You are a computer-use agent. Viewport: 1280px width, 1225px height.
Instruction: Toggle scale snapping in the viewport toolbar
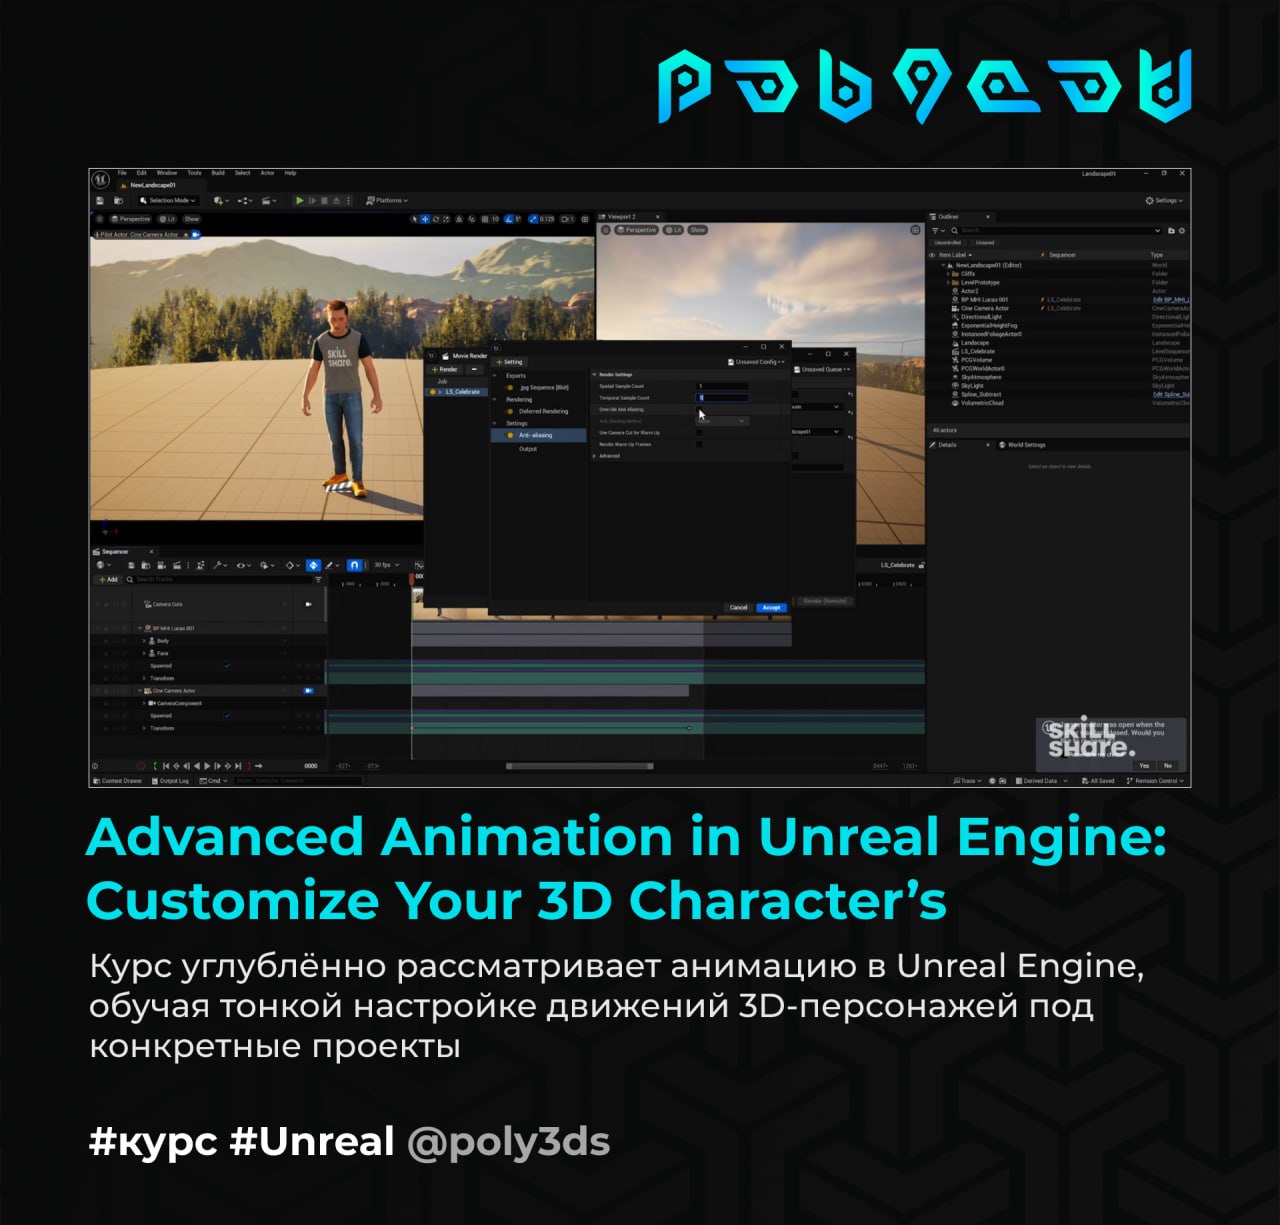coord(533,219)
